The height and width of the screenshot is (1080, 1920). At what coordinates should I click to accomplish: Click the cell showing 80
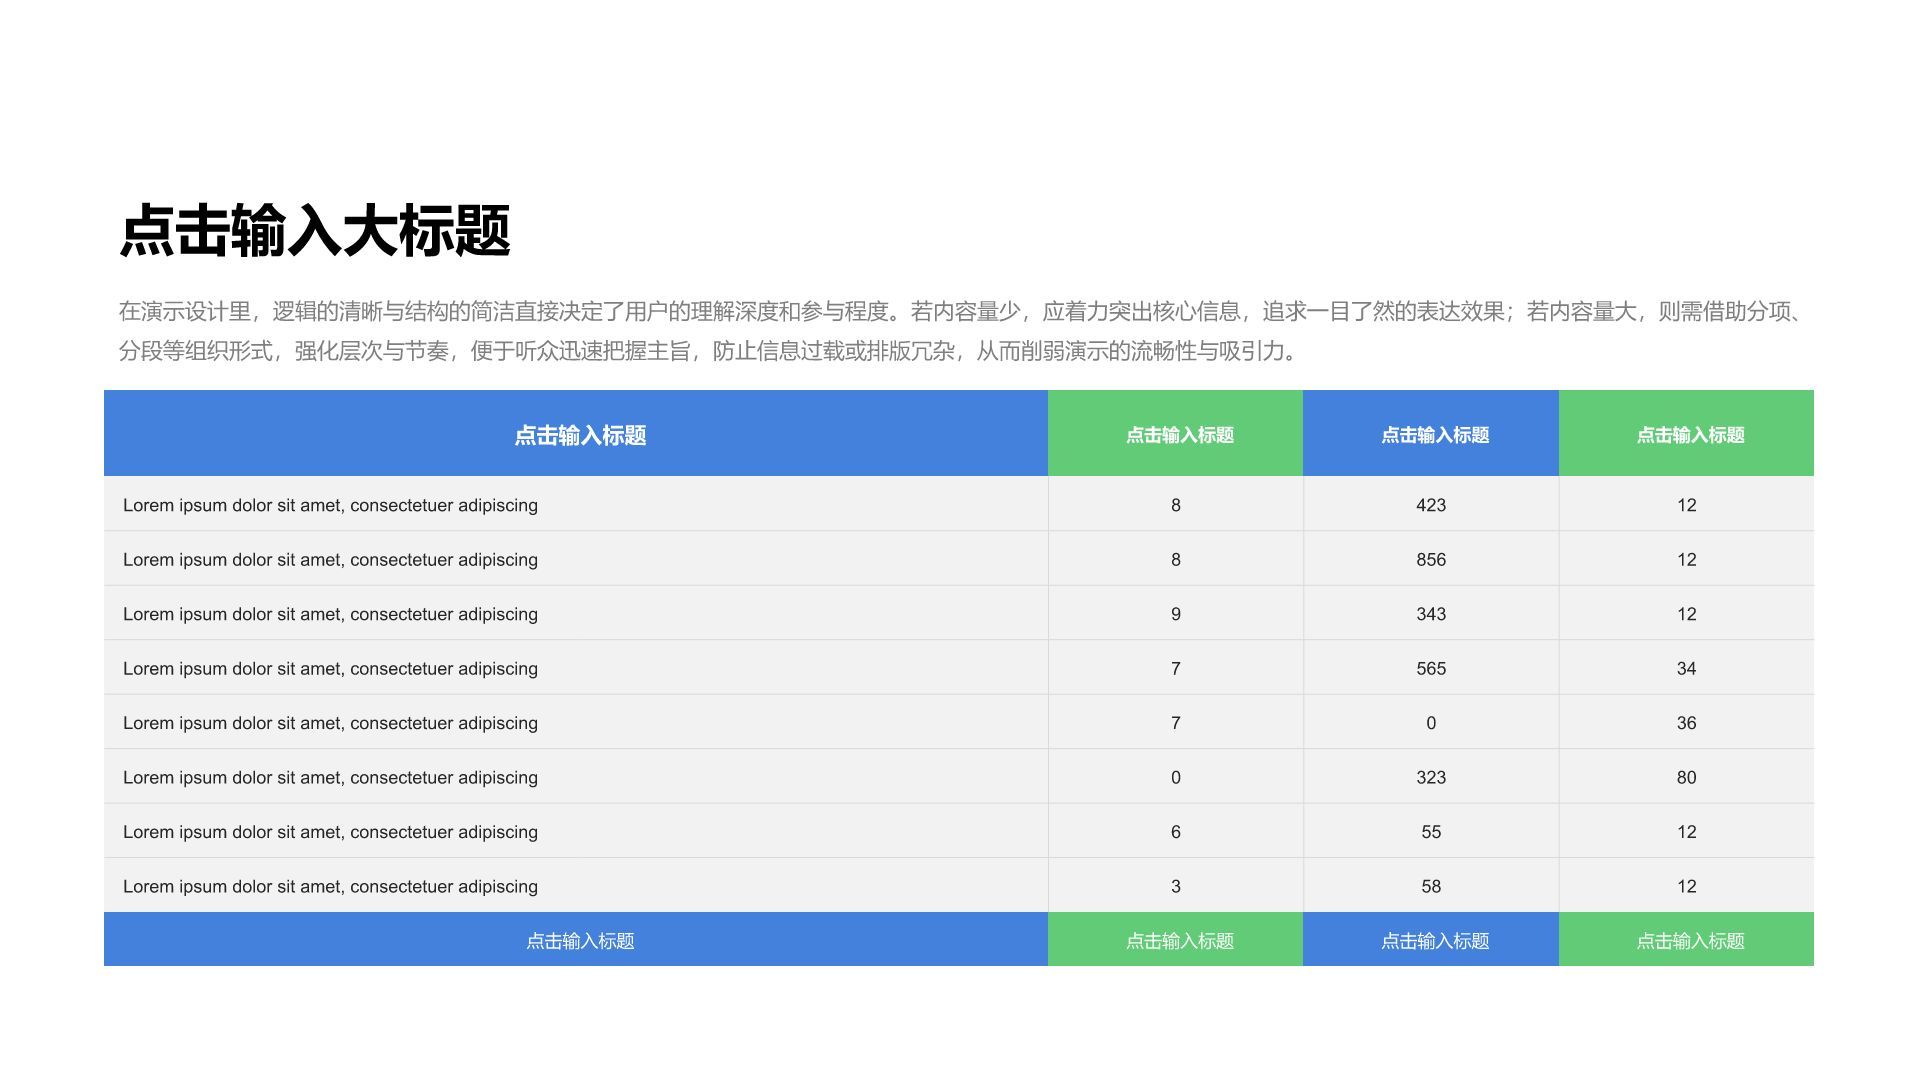coord(1688,777)
